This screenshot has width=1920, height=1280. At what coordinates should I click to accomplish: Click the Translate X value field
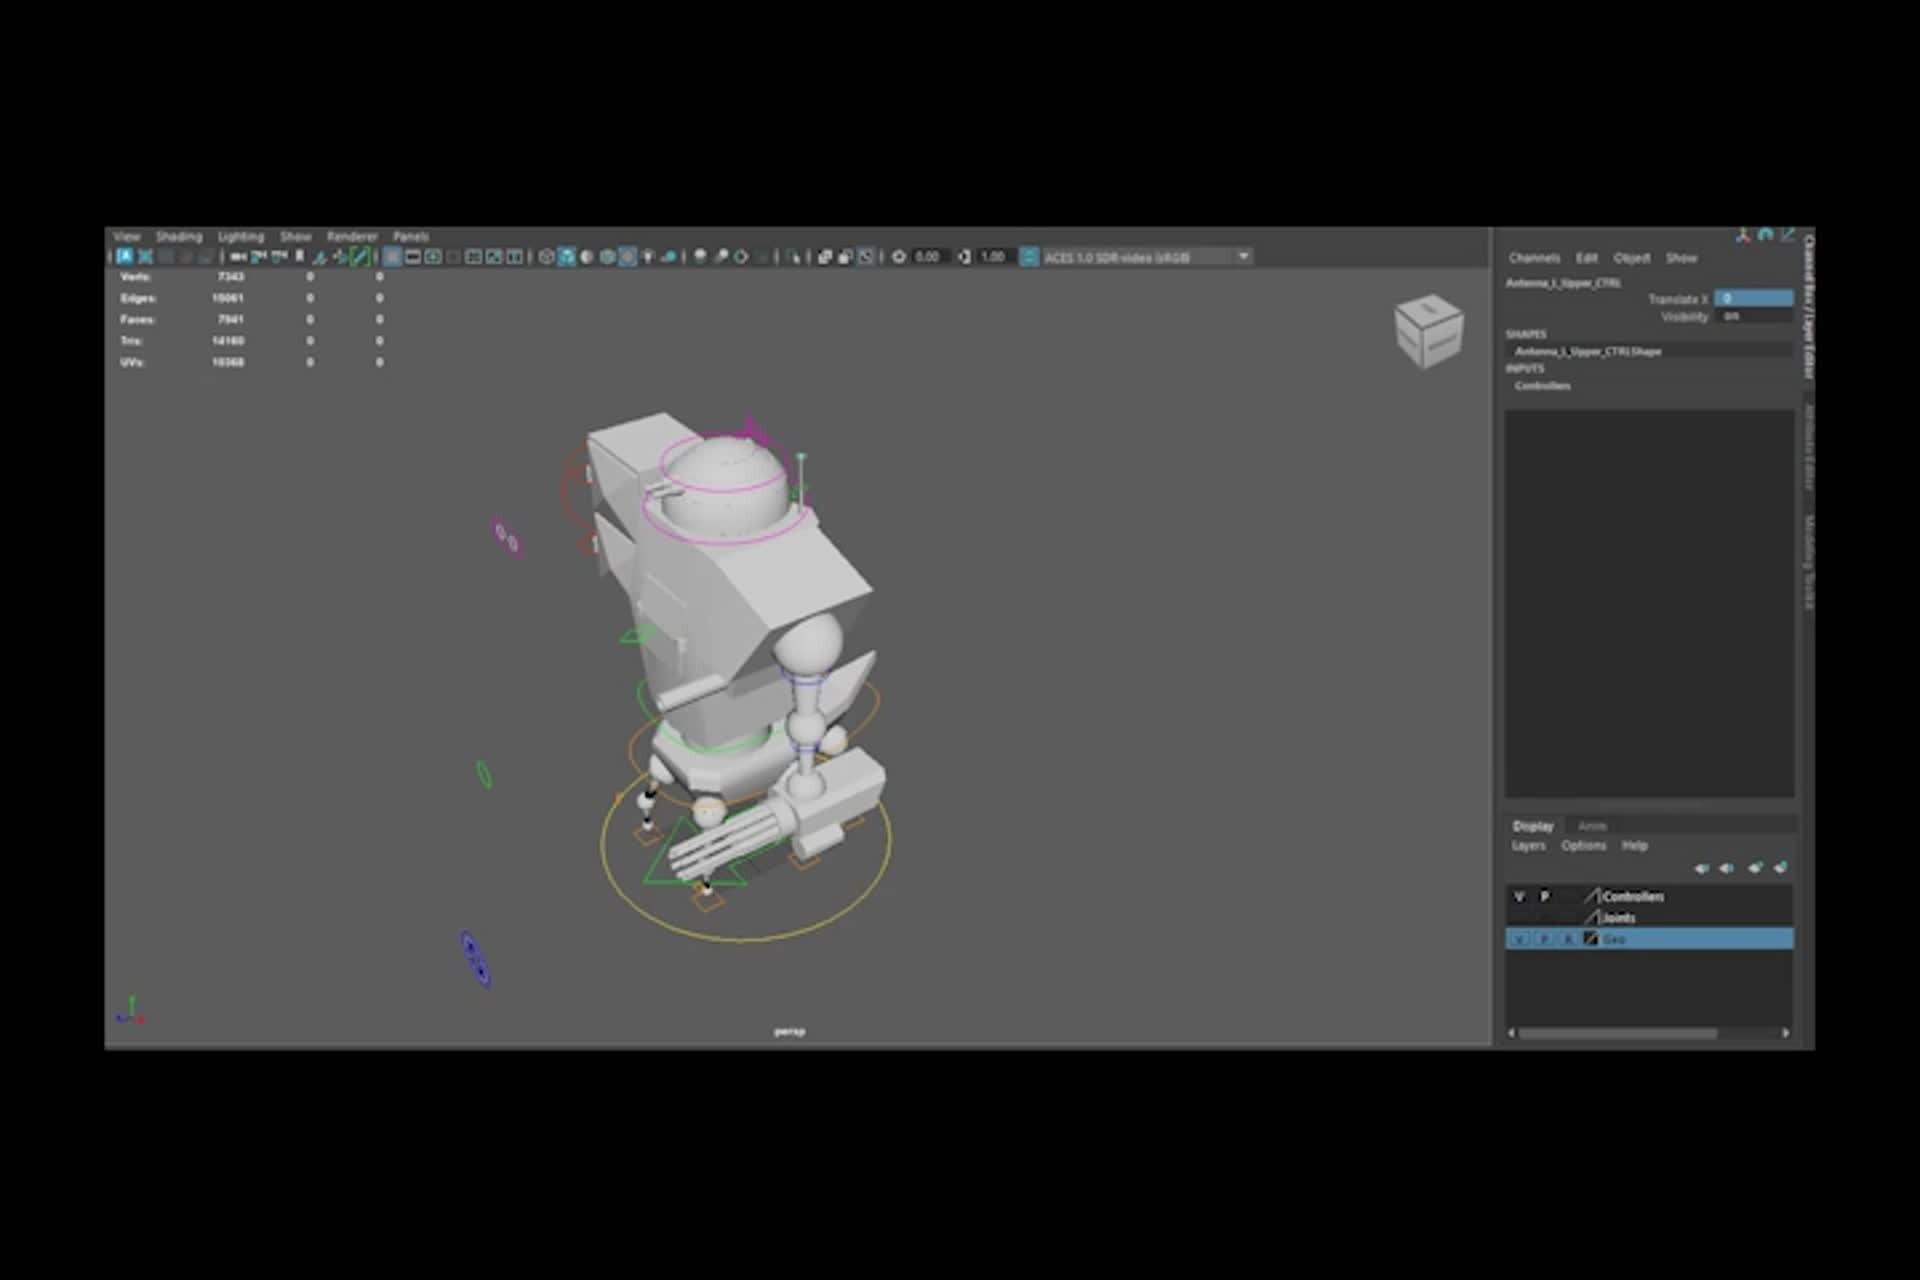[1755, 299]
